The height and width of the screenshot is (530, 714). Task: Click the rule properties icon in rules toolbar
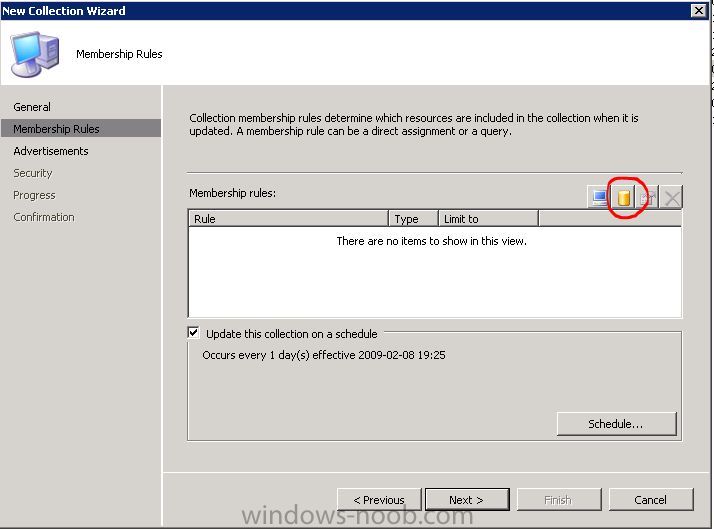tap(648, 197)
